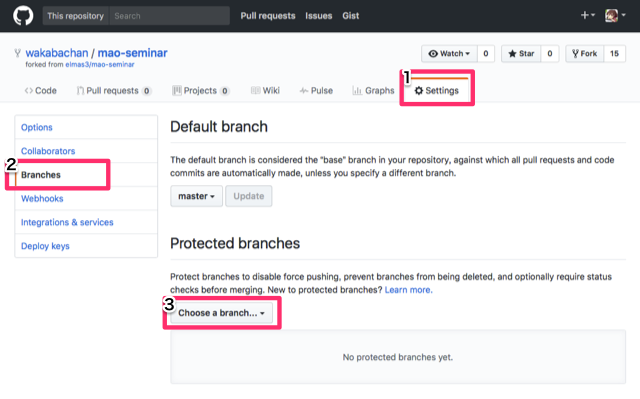This screenshot has height=399, width=640.
Task: Switch to the repository Pull requests tab
Action: click(x=114, y=91)
